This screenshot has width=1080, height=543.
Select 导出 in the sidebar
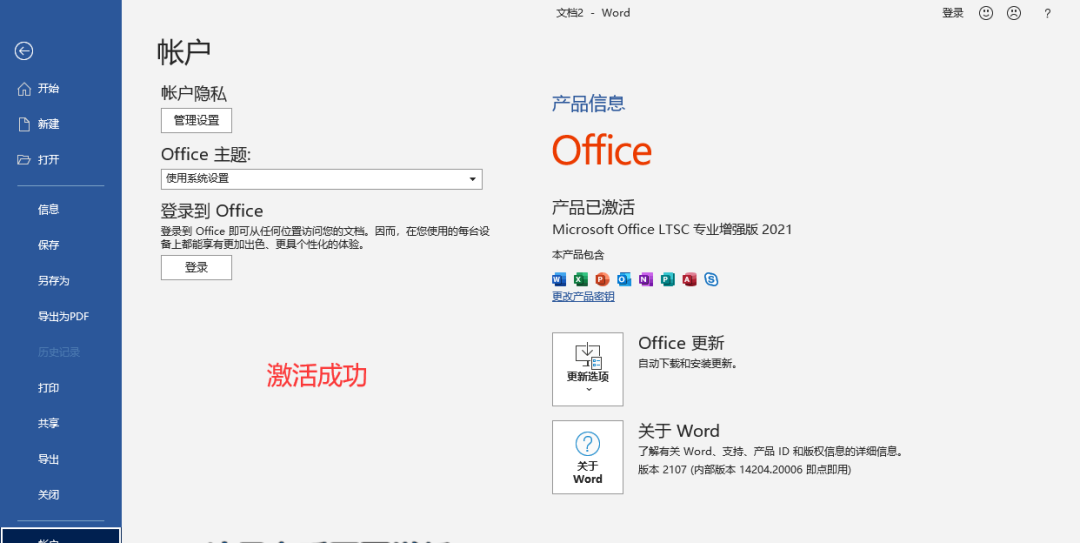click(48, 460)
